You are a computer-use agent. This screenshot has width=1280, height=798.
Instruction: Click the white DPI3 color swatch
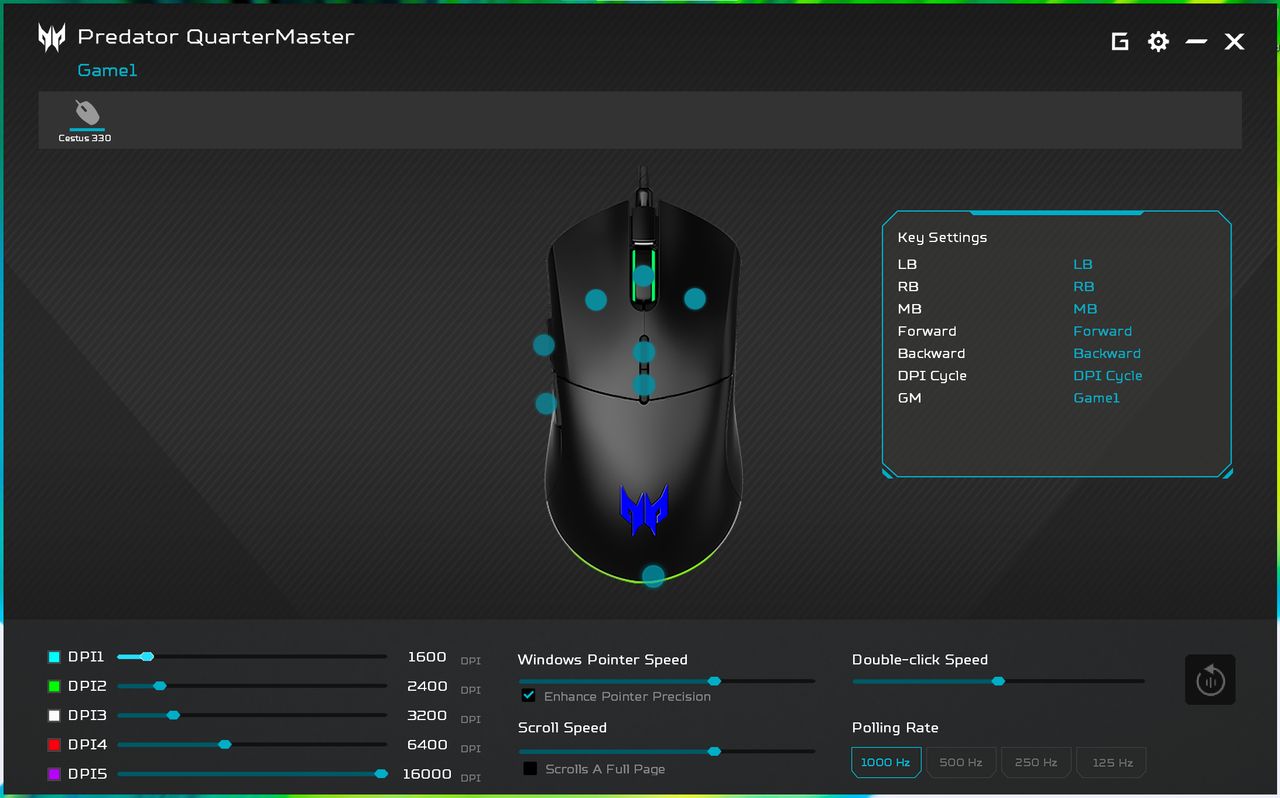54,716
